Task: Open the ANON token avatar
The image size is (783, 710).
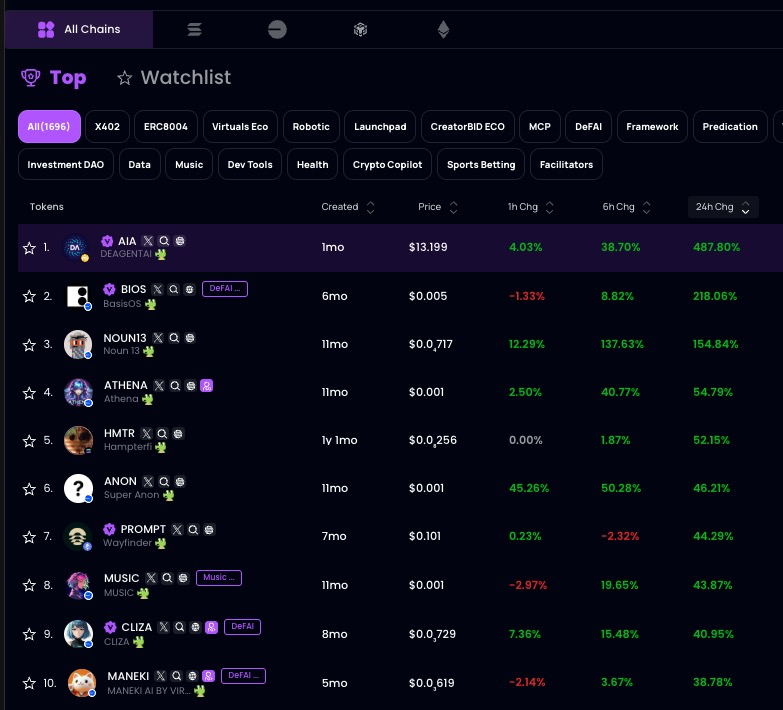Action: [x=78, y=489]
